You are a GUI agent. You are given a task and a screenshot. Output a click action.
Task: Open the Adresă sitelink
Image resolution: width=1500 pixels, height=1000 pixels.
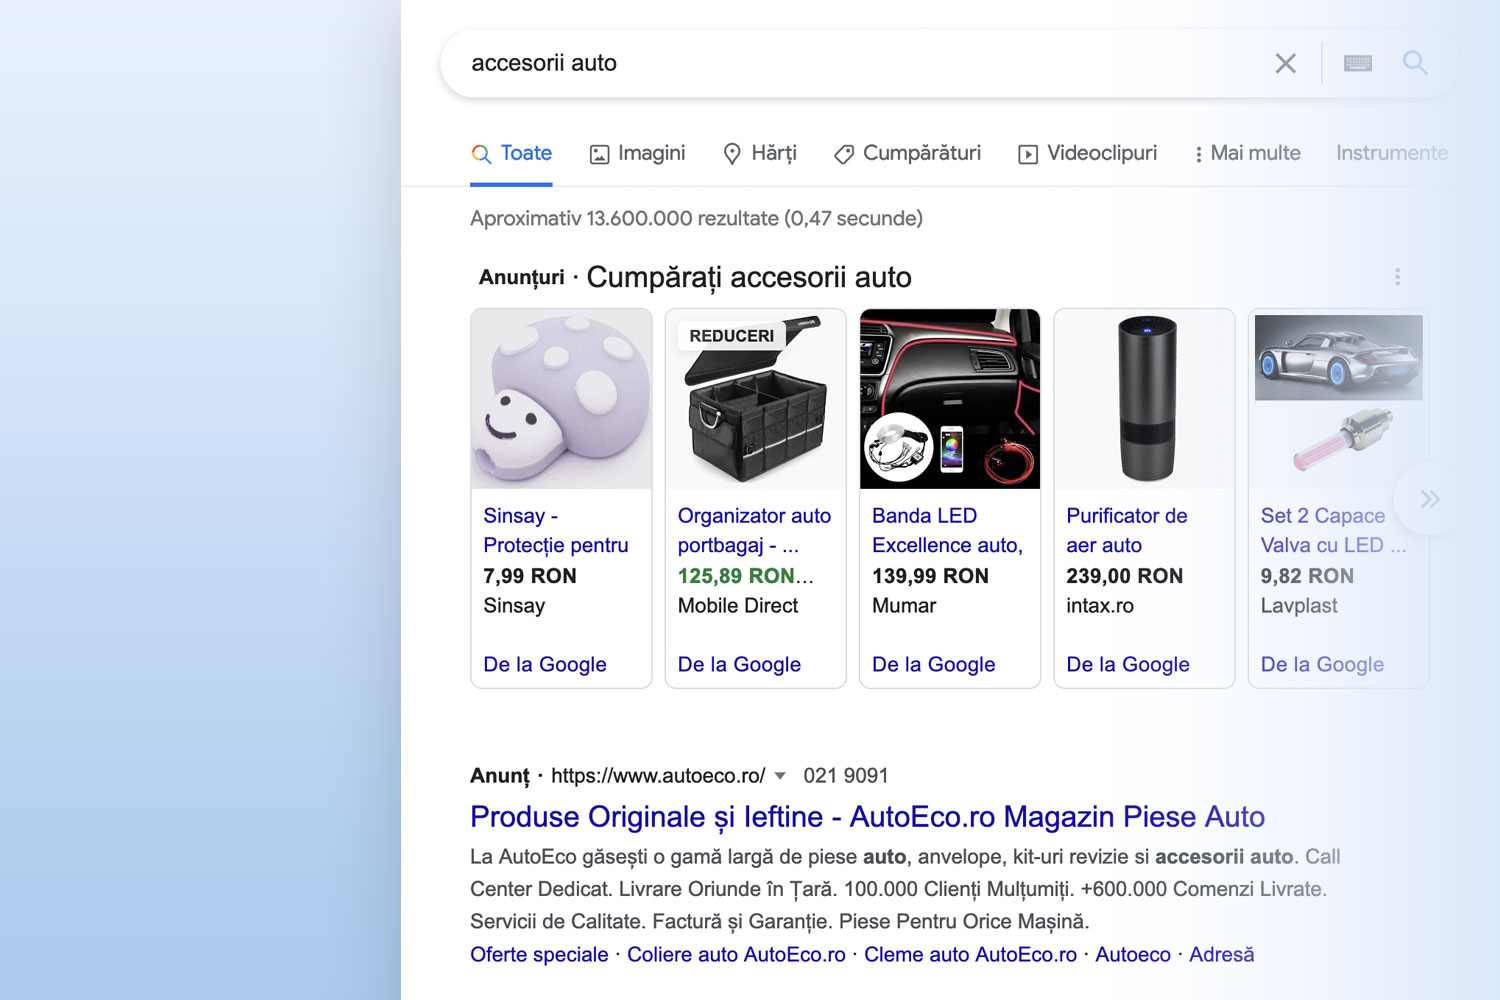click(x=1221, y=955)
